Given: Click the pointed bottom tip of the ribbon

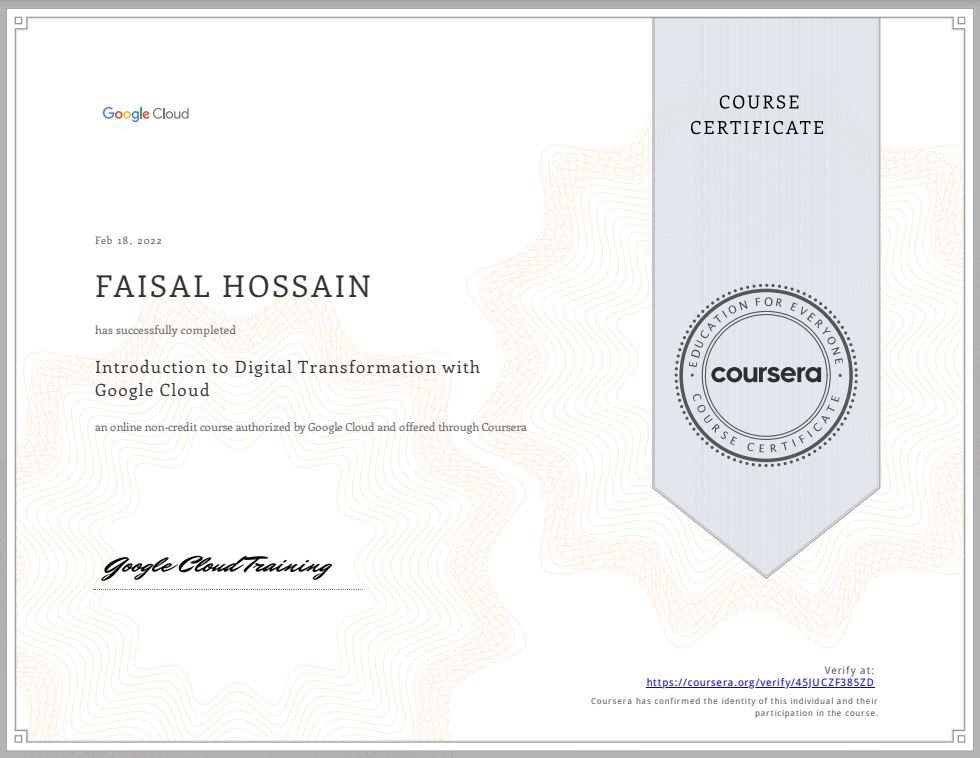Looking at the screenshot, I should click(x=766, y=572).
